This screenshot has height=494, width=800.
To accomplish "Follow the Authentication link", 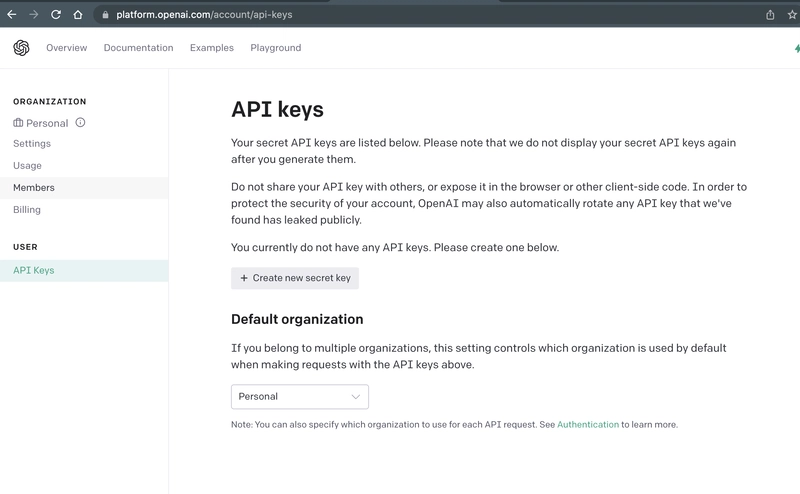I will [588, 425].
